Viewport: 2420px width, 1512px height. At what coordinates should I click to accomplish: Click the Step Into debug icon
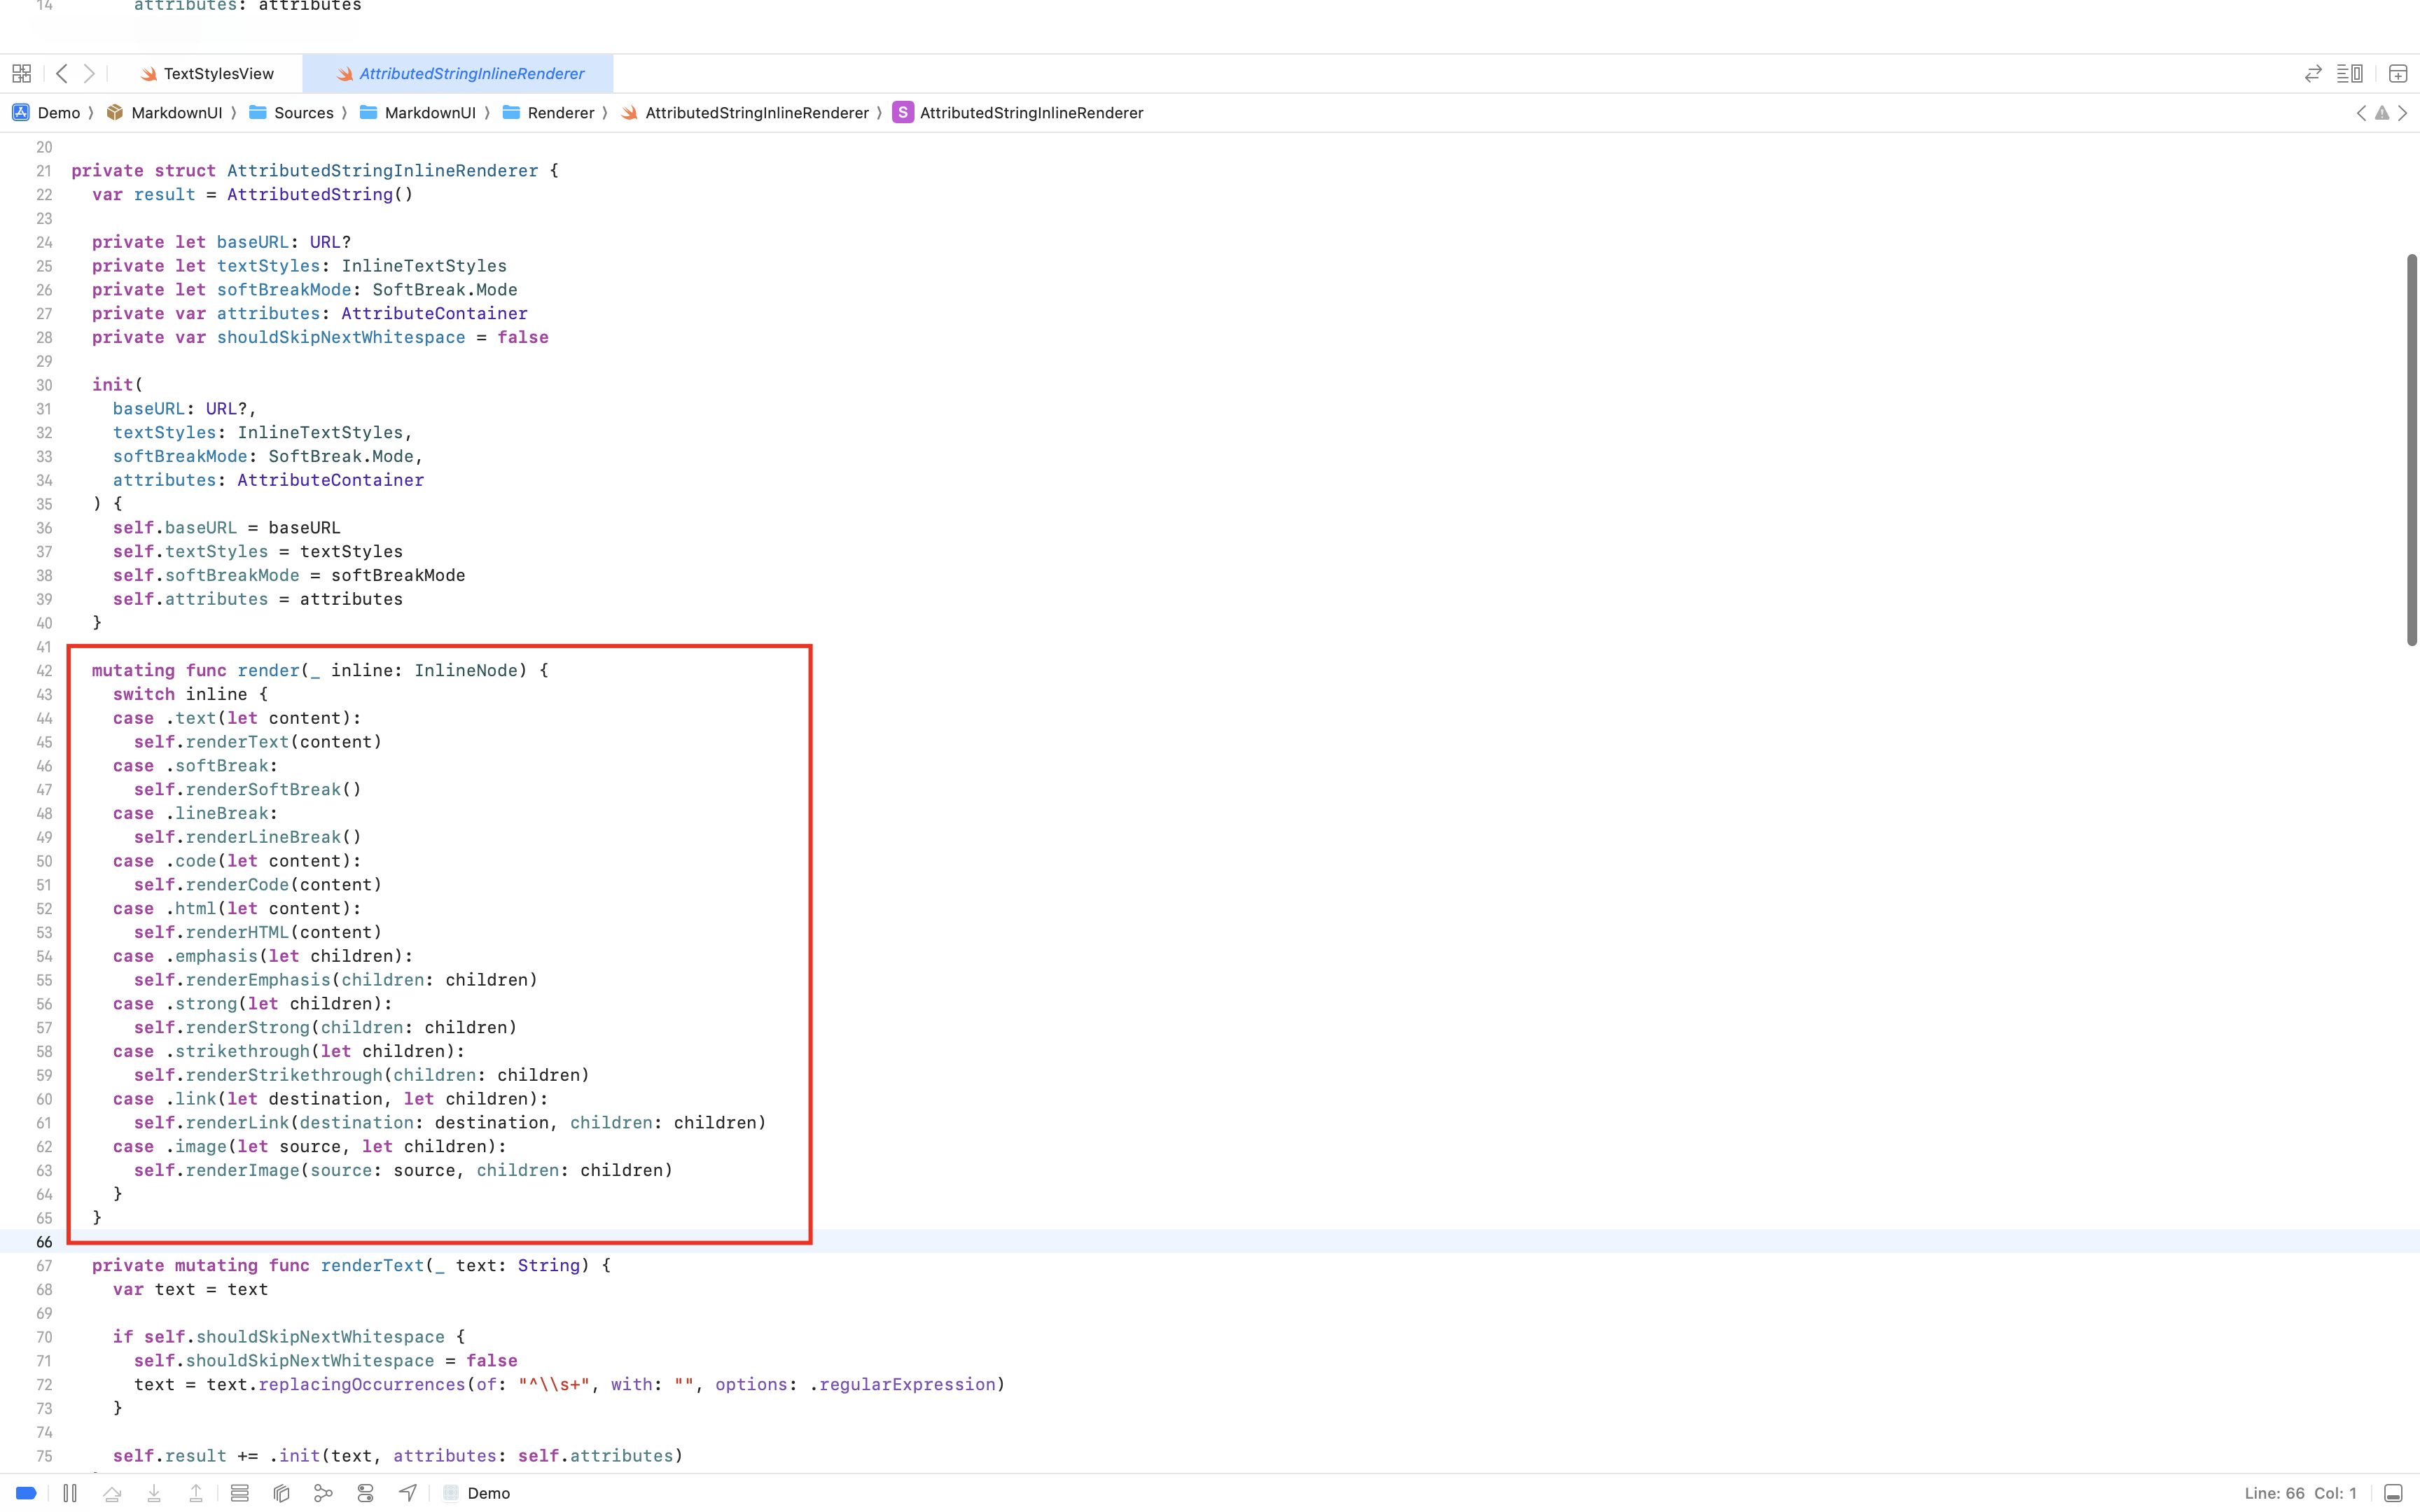pyautogui.click(x=154, y=1493)
